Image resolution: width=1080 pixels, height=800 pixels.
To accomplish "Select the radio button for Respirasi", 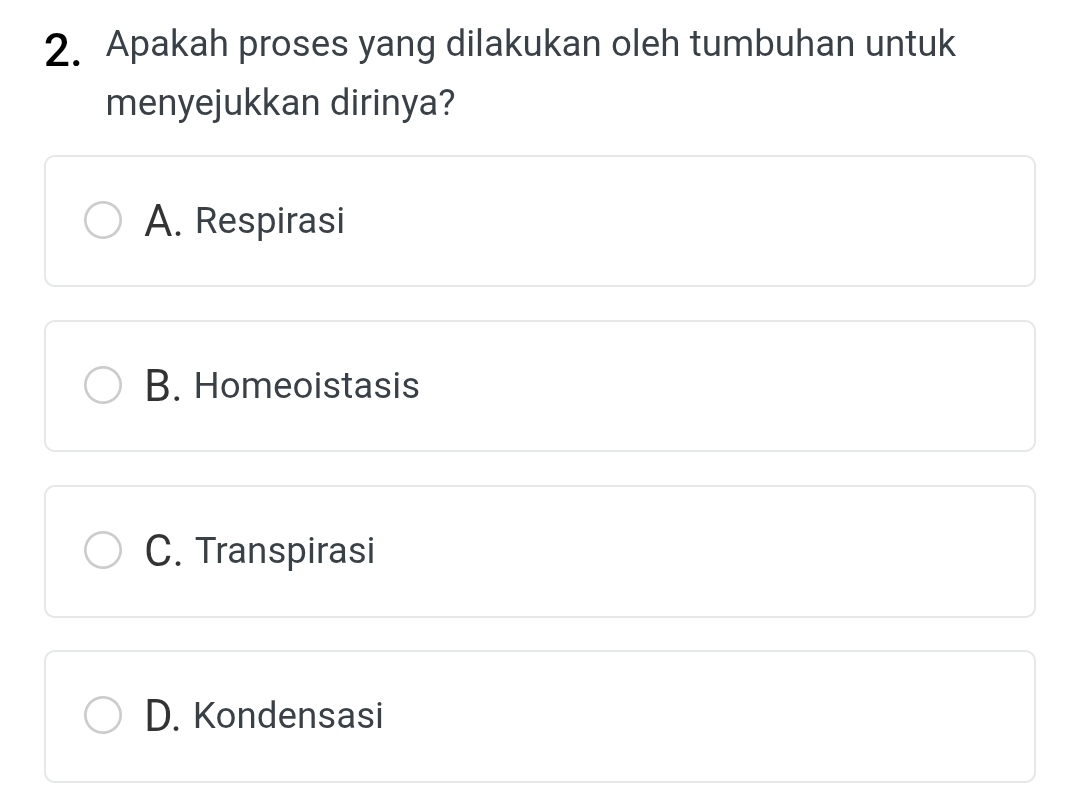I will coord(102,221).
